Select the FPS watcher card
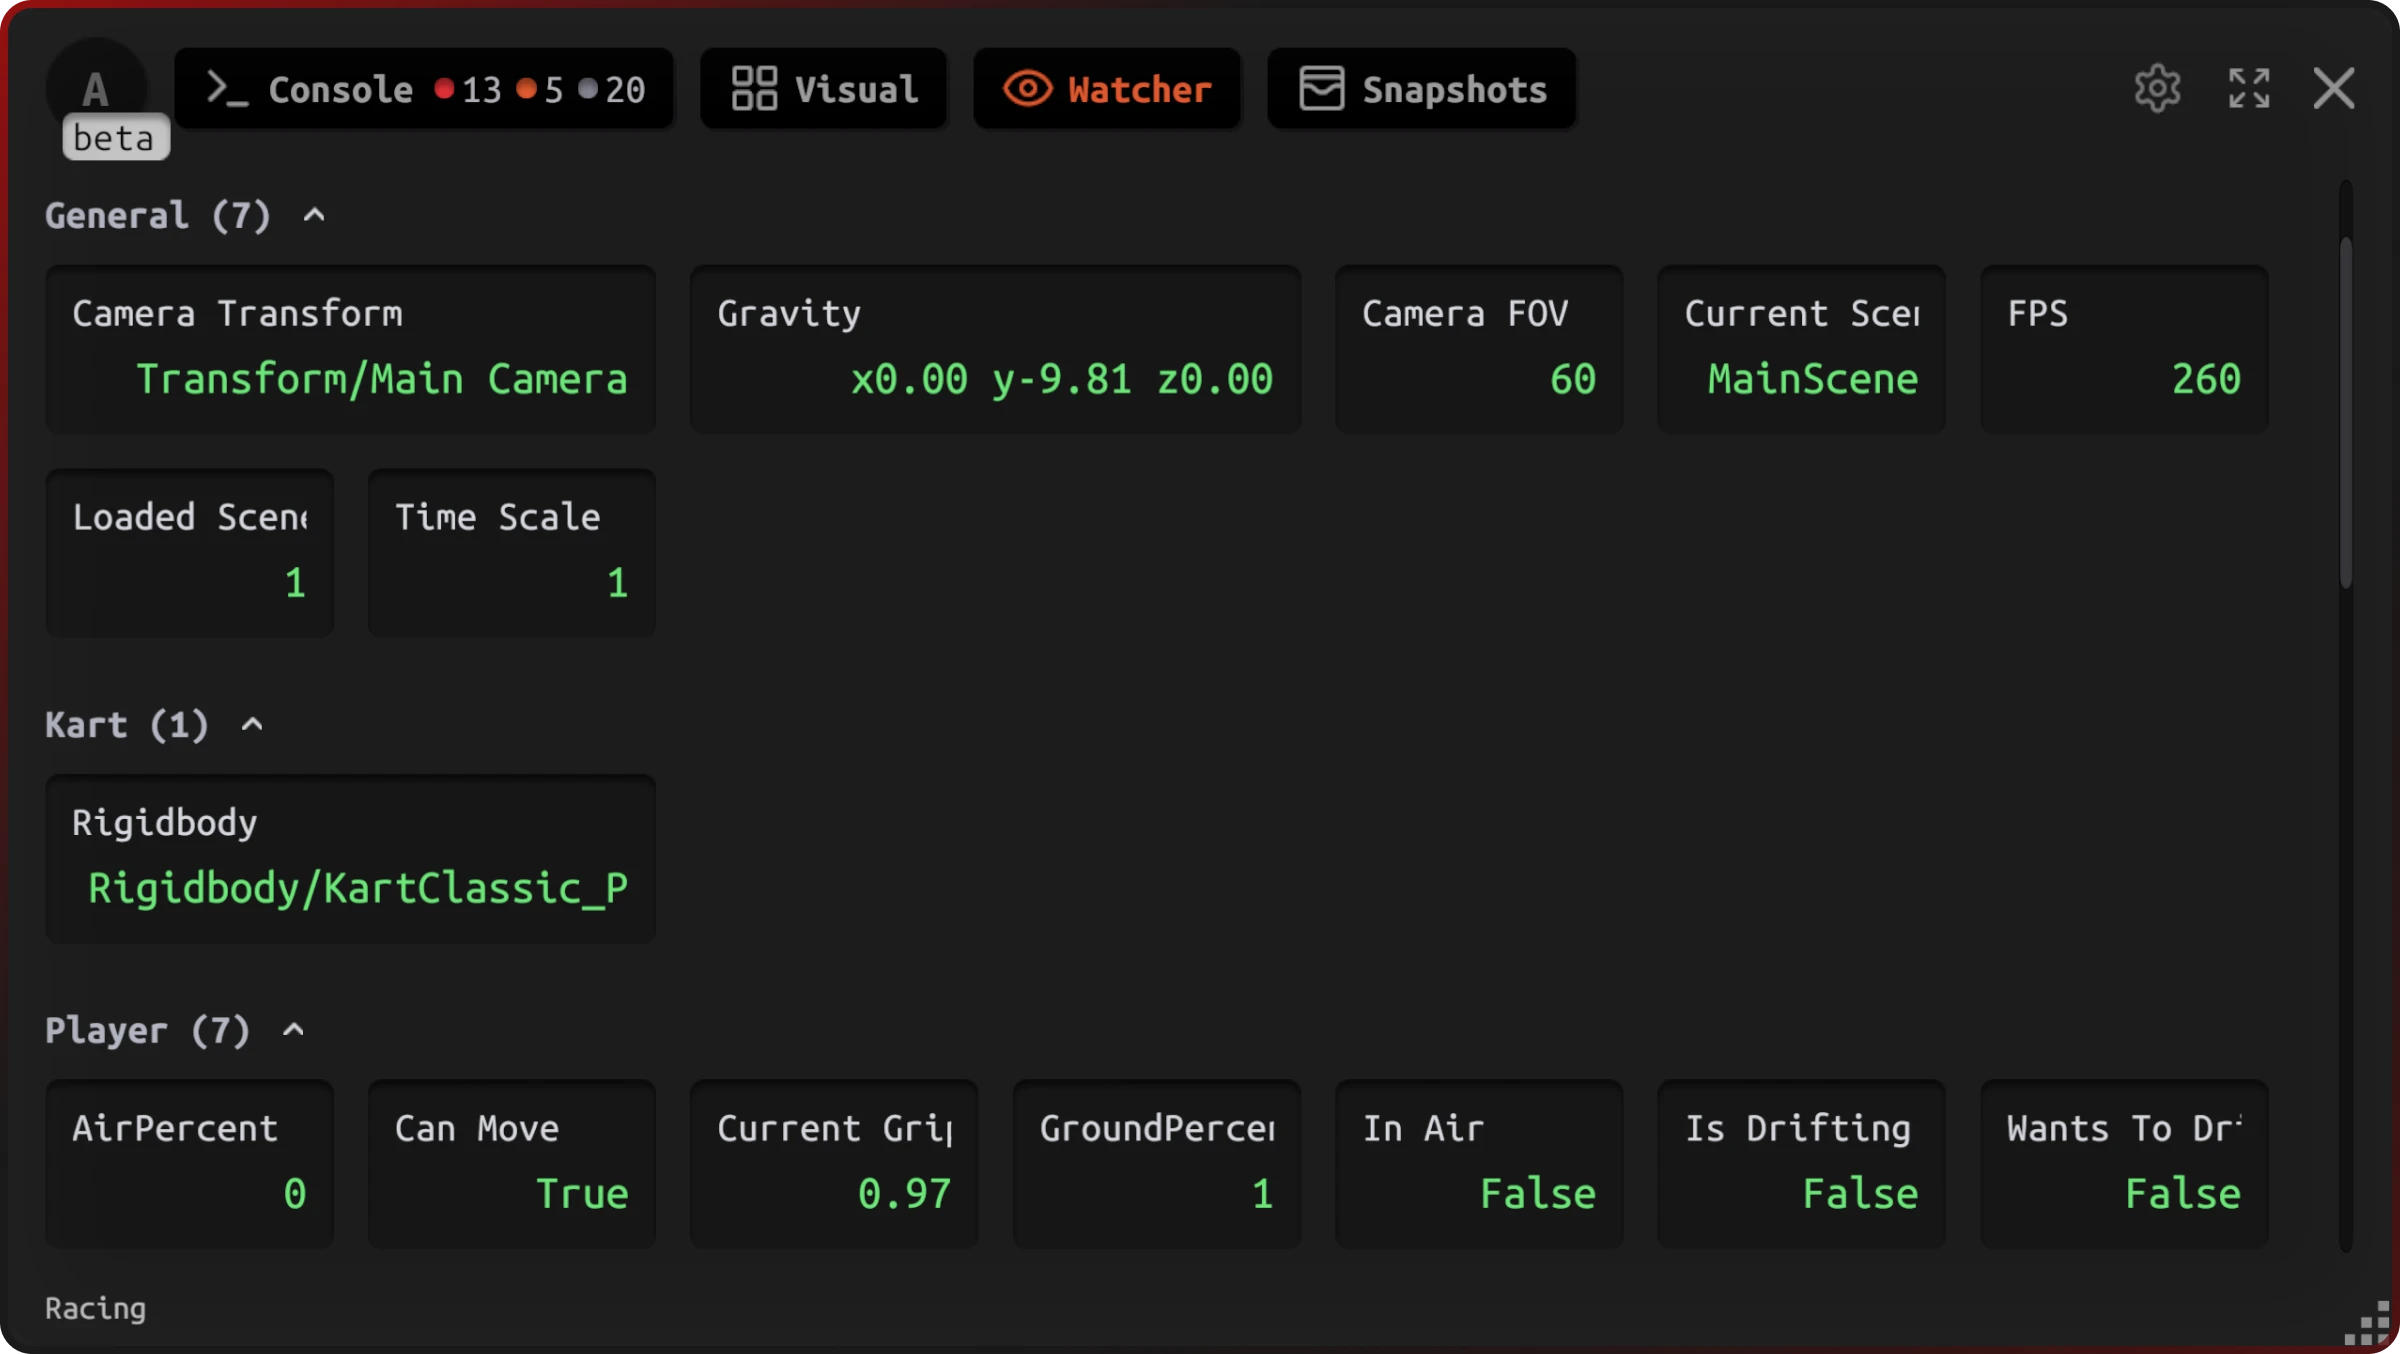 (x=2124, y=348)
